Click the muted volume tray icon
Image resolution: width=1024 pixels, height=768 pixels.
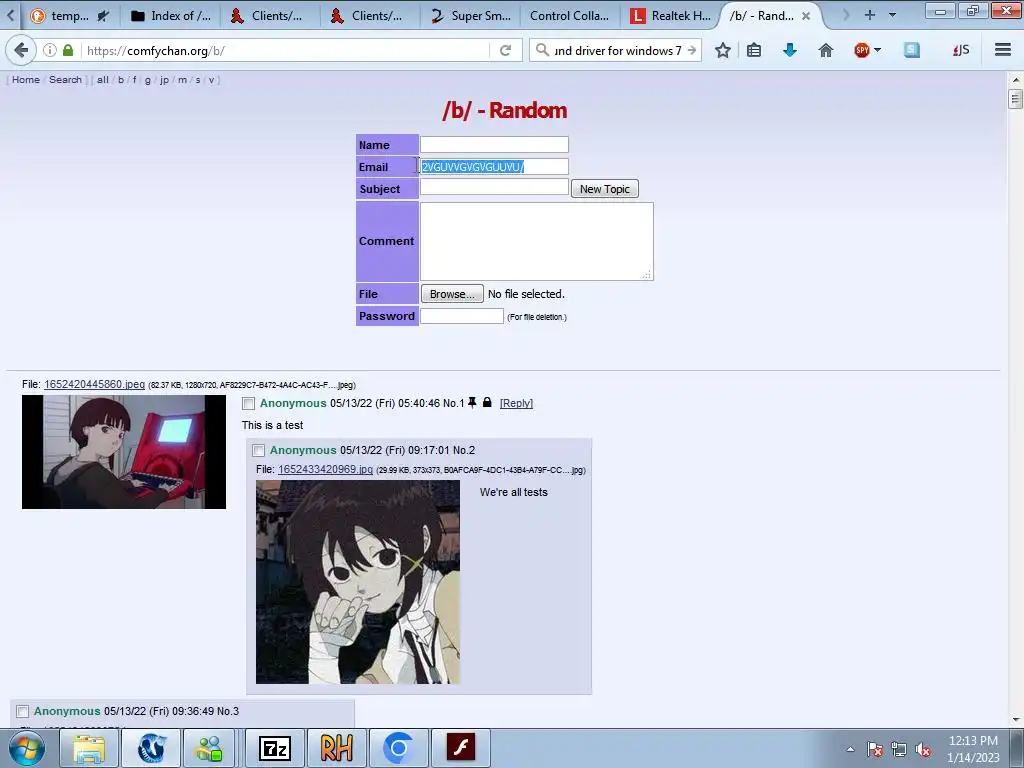point(923,750)
